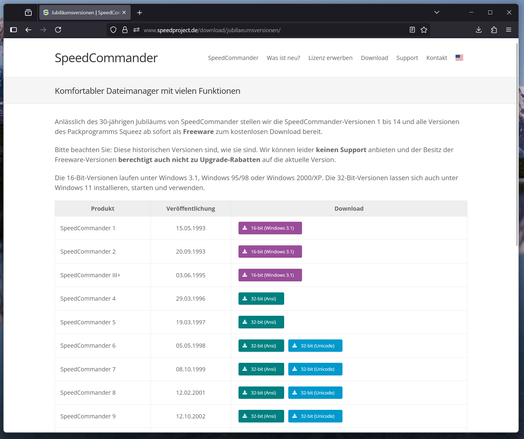This screenshot has height=439, width=524.
Task: Open the Support navigation item
Action: click(x=407, y=58)
